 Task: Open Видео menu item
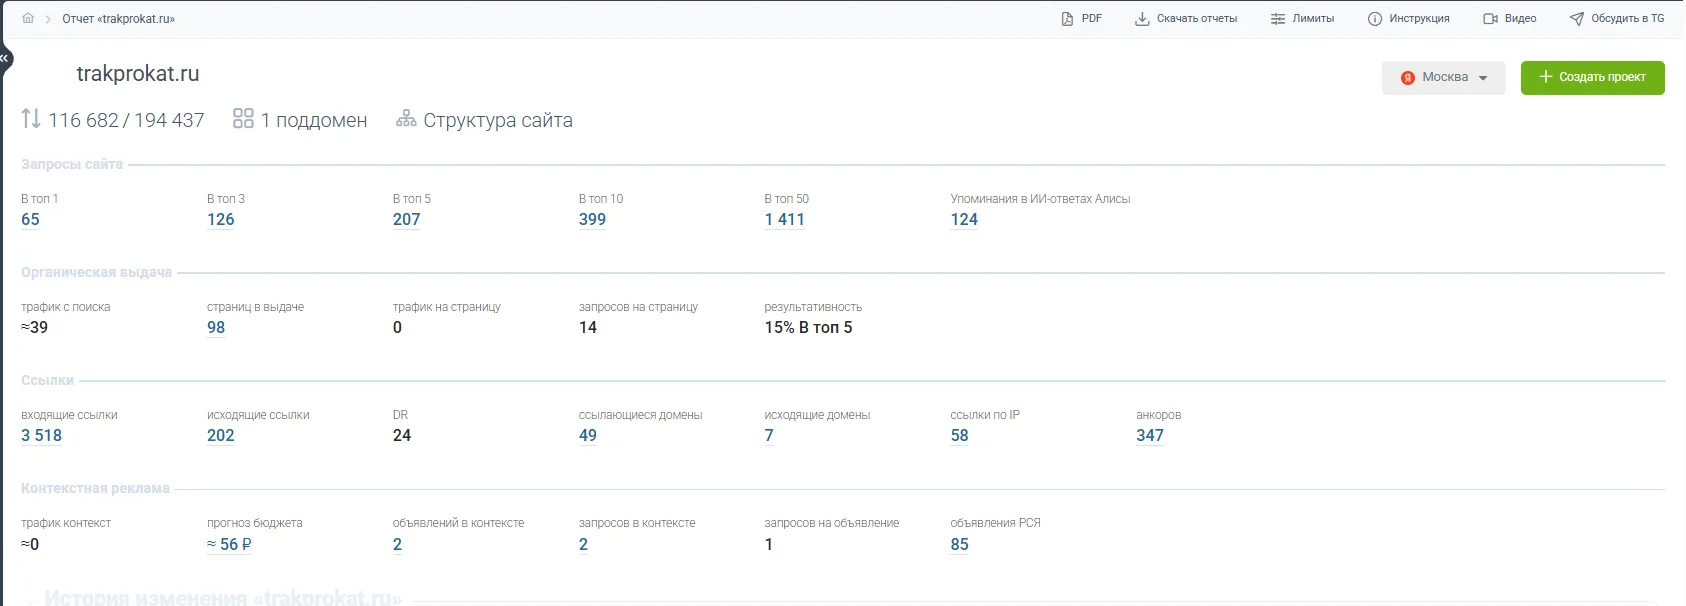1509,18
